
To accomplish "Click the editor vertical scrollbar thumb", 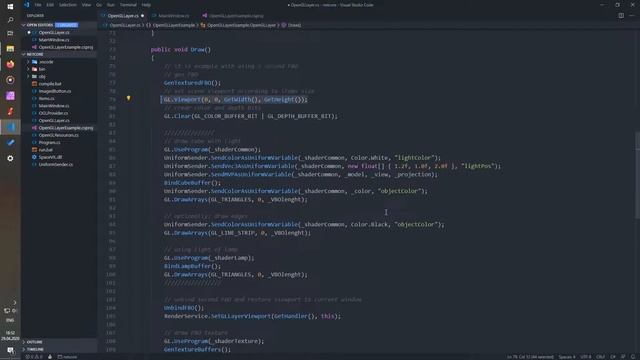I will coord(638,176).
